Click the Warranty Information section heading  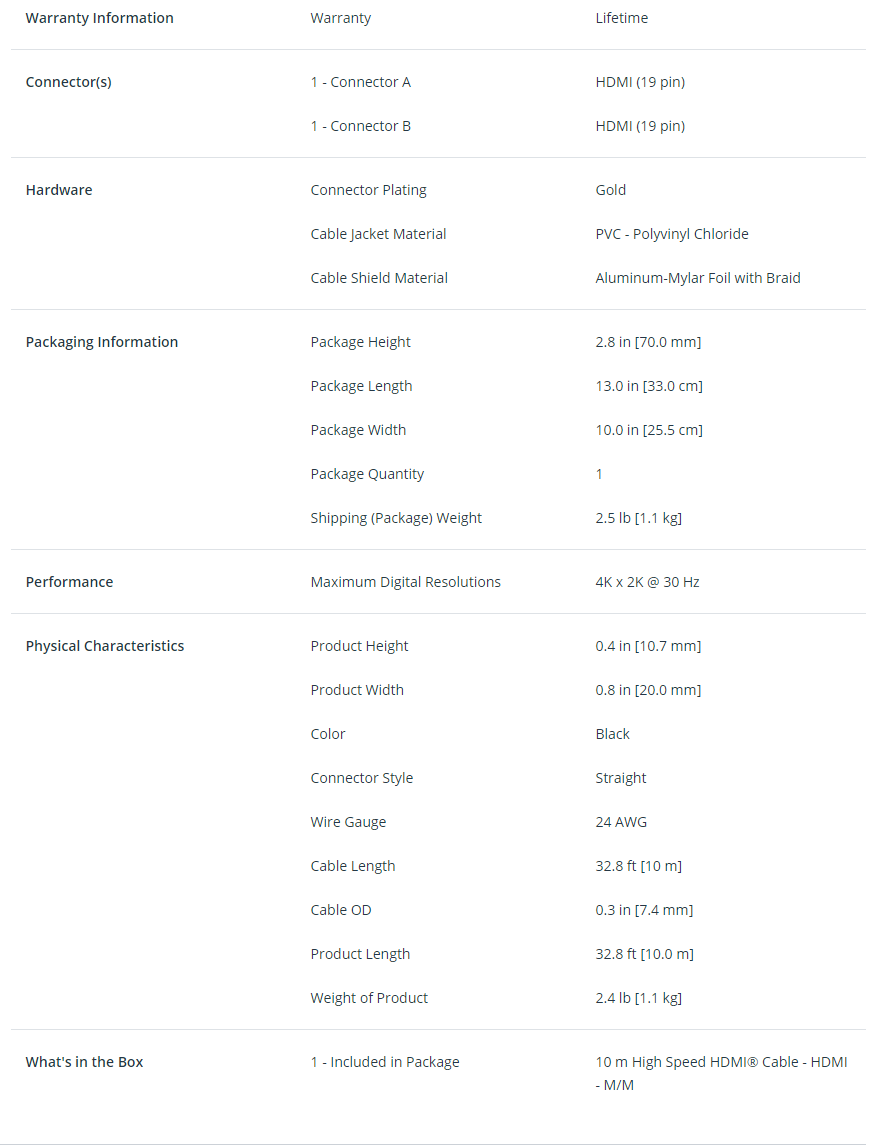coord(99,18)
